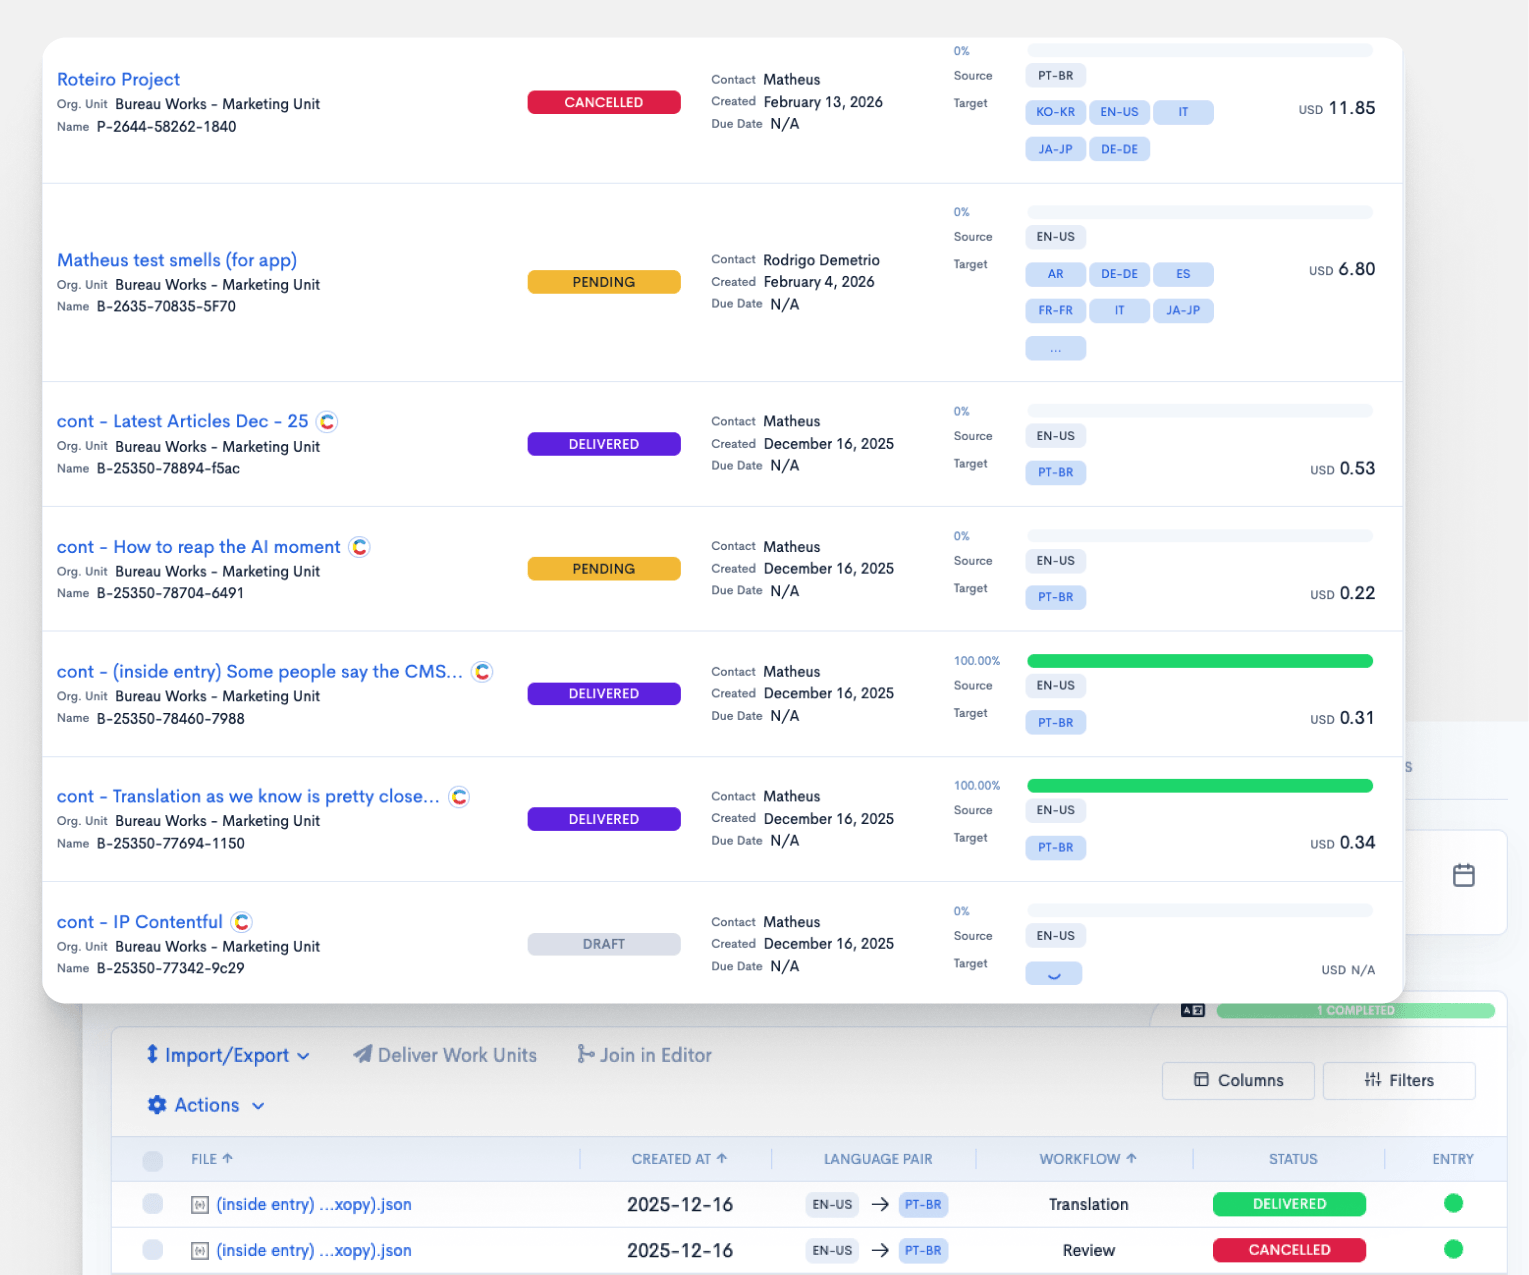Click the loading target tag of IP Contentful
The image size is (1529, 1275).
[1054, 973]
